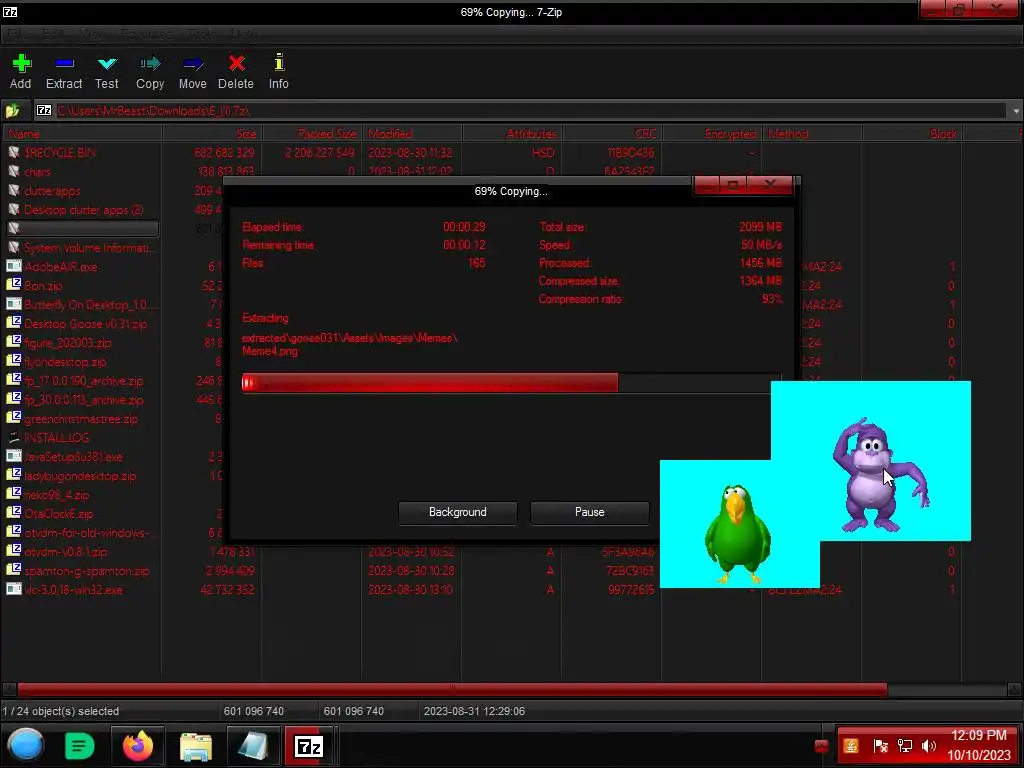
Task: Click the Test toolbar icon
Action: (106, 63)
